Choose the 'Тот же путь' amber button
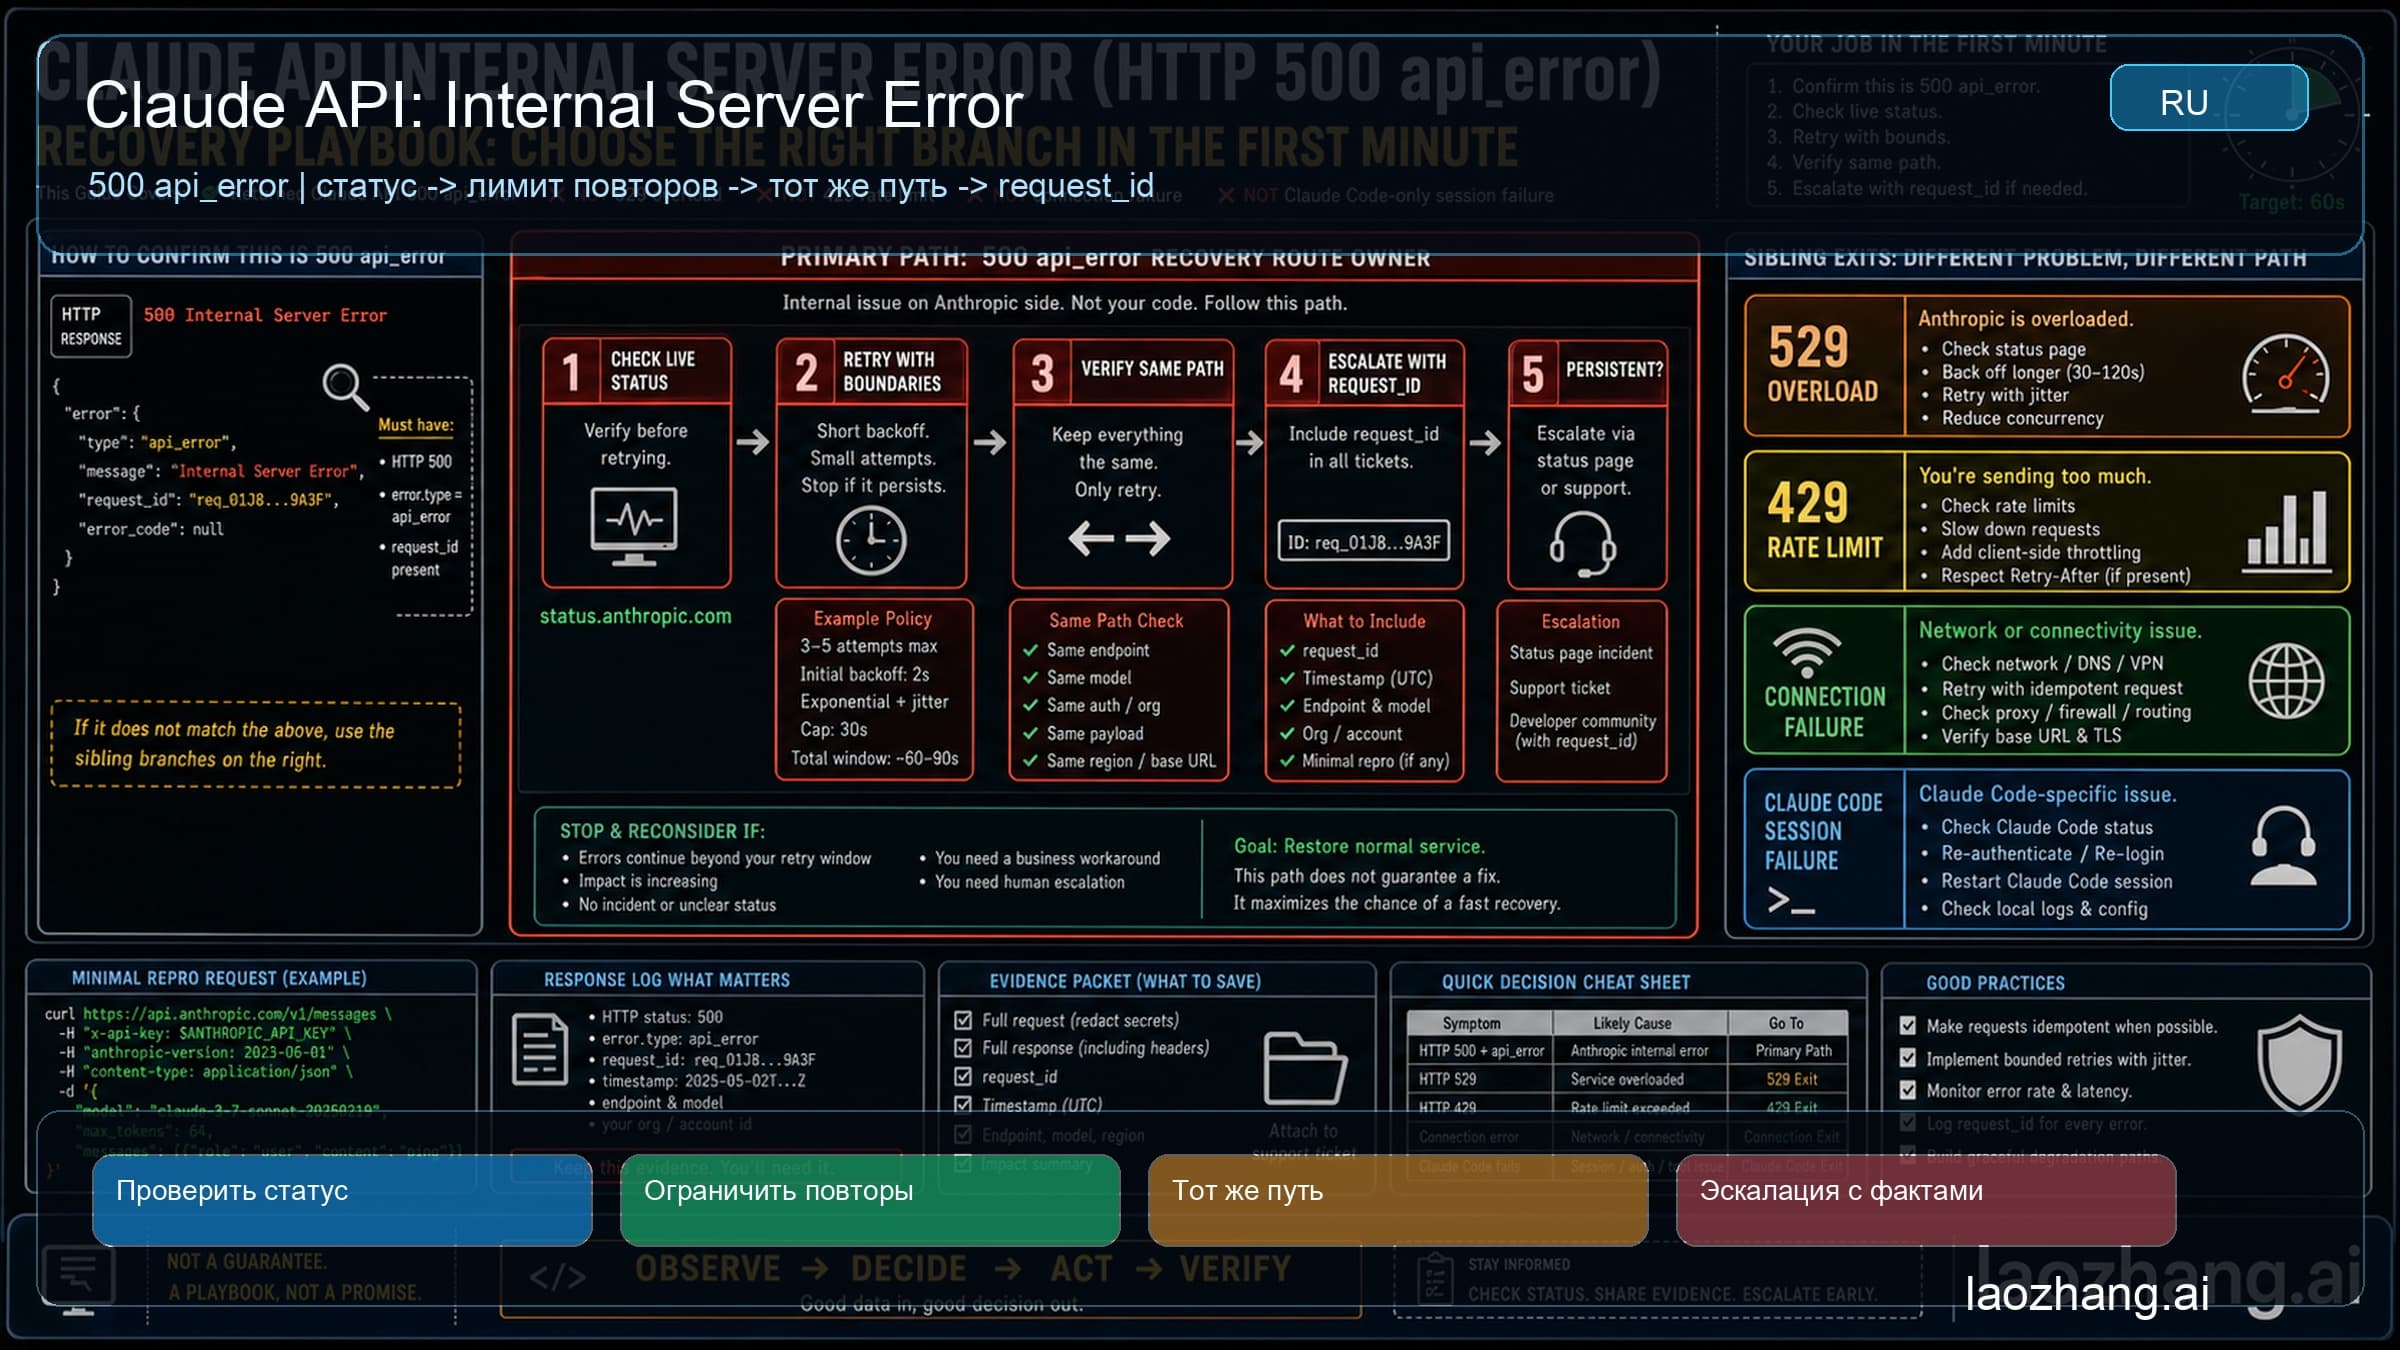The height and width of the screenshot is (1350, 2400). pyautogui.click(x=1398, y=1200)
